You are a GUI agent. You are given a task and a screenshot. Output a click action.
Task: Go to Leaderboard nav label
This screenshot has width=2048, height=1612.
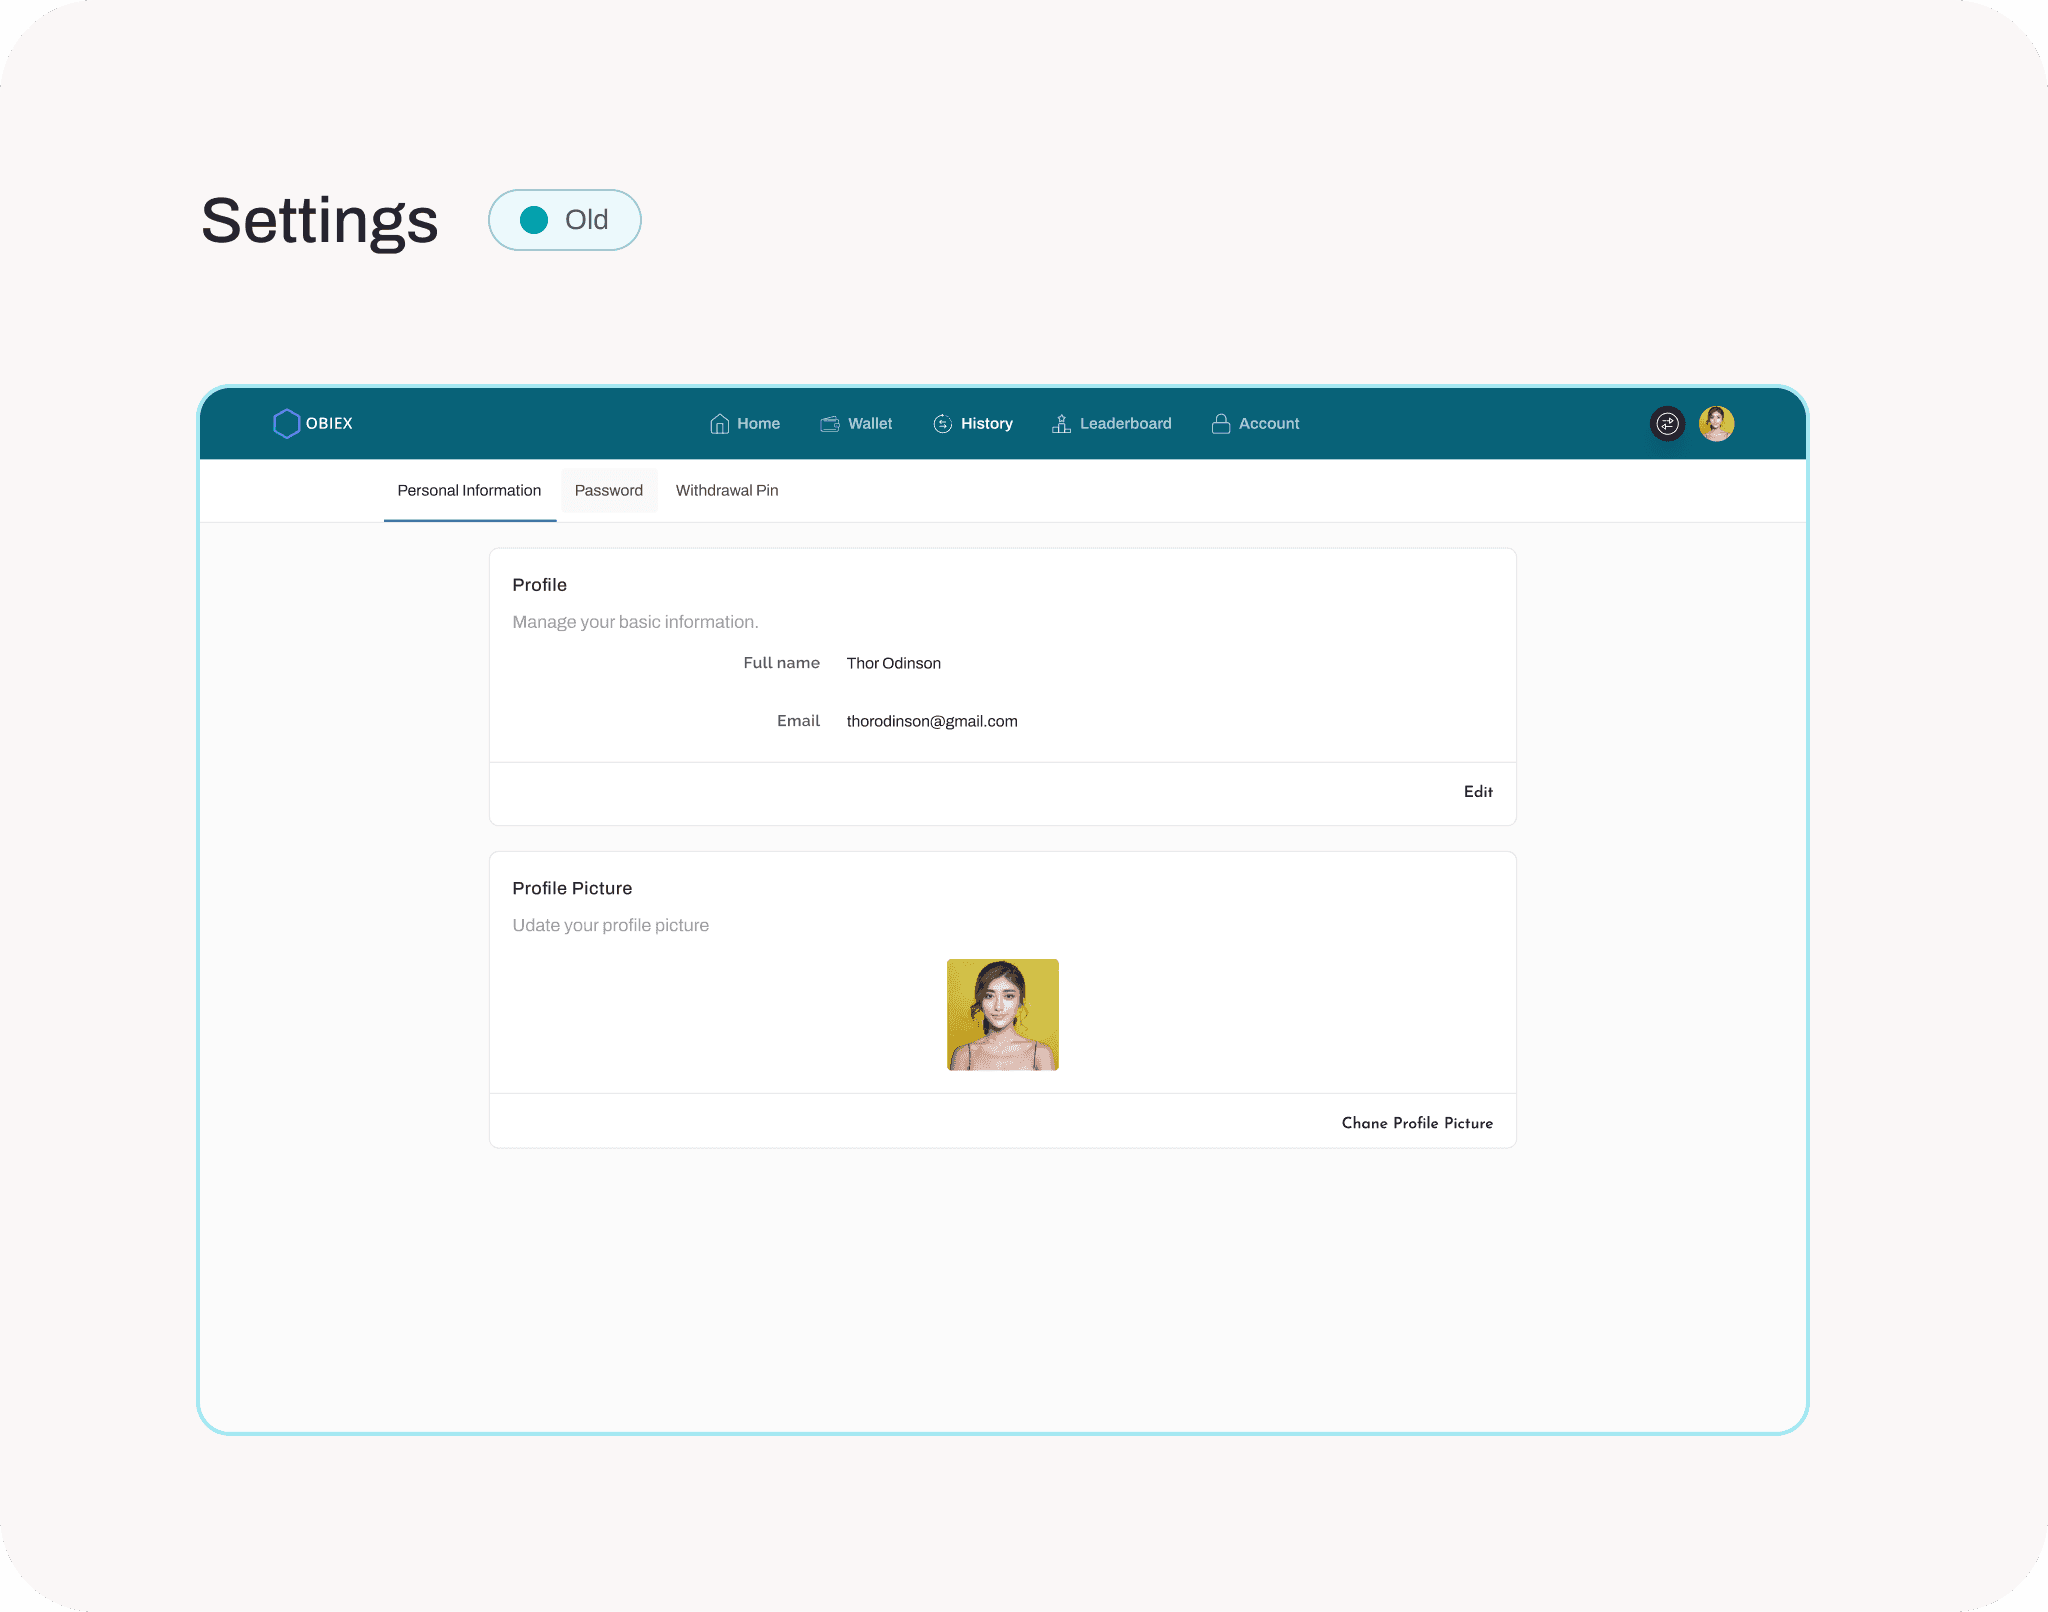pyautogui.click(x=1125, y=424)
